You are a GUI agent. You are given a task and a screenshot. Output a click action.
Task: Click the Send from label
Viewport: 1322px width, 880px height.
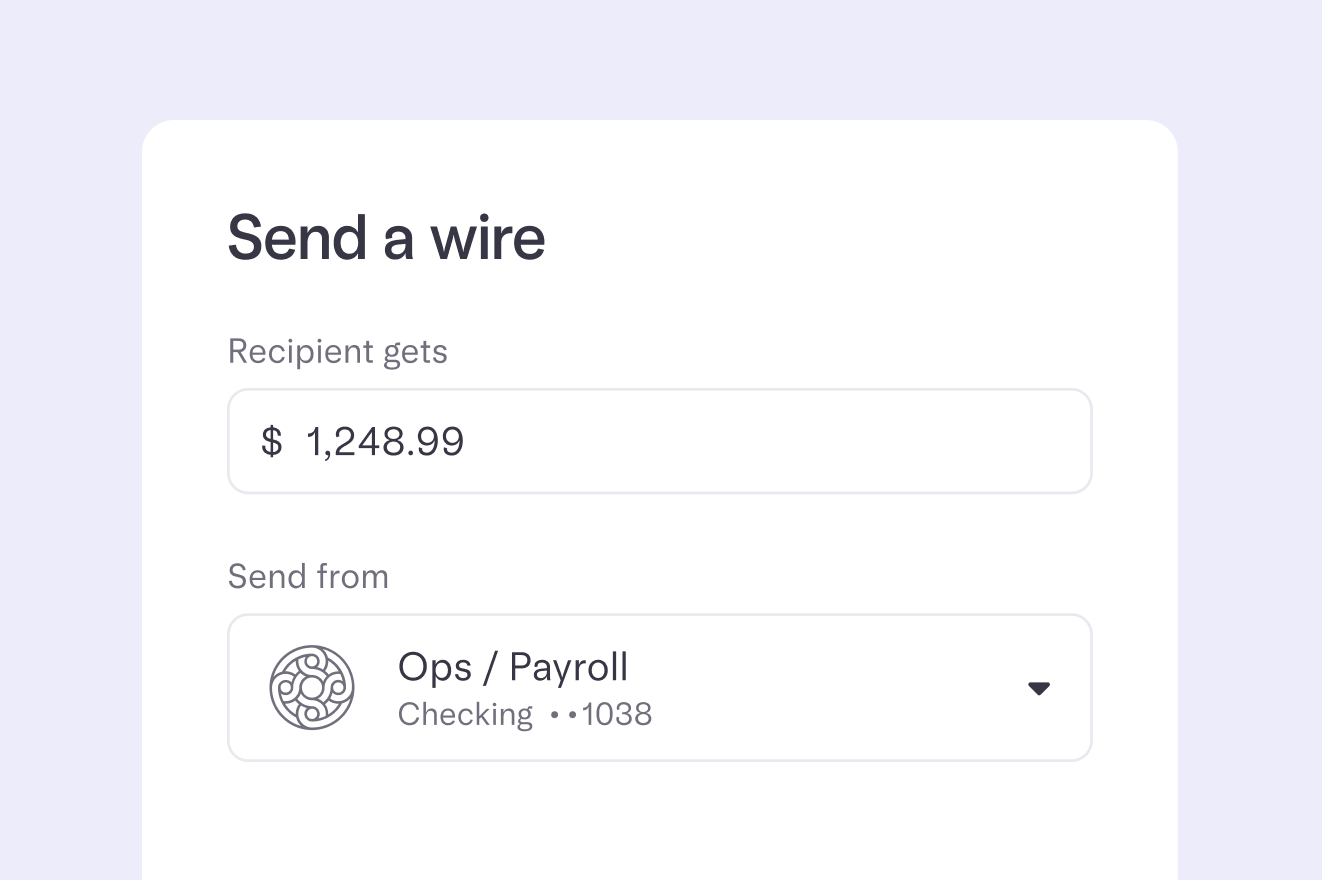[x=308, y=576]
